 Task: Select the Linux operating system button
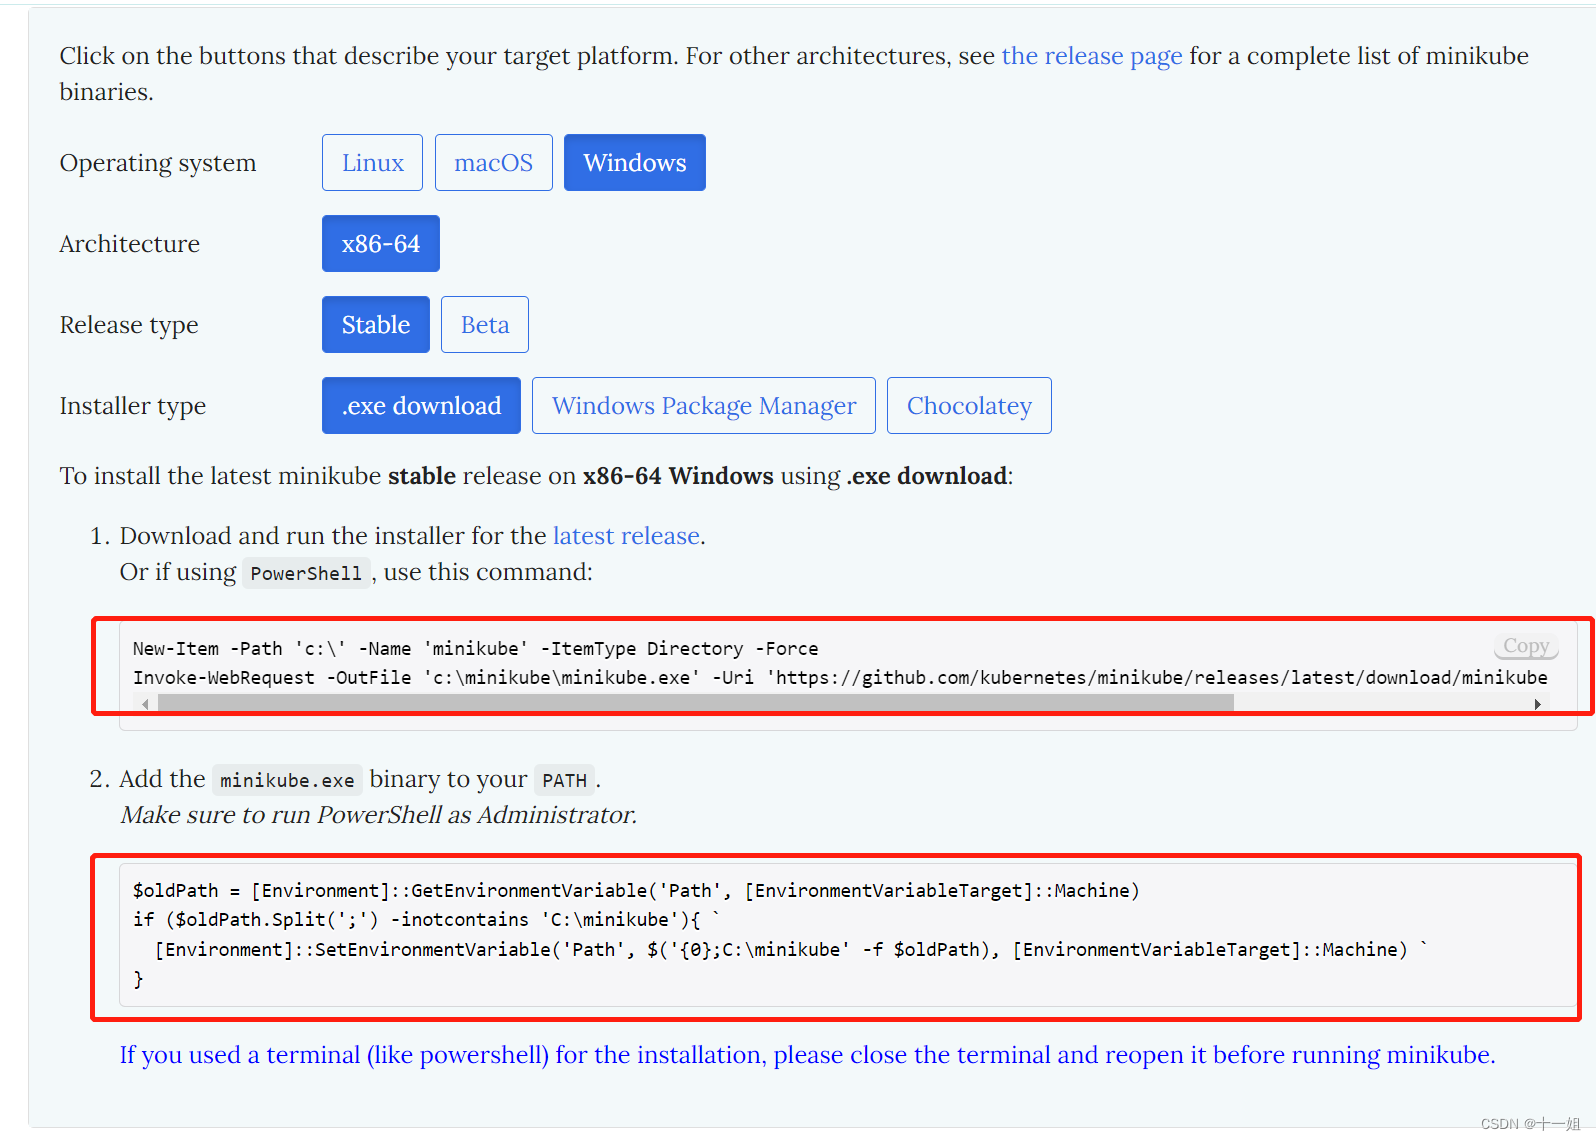click(x=372, y=162)
